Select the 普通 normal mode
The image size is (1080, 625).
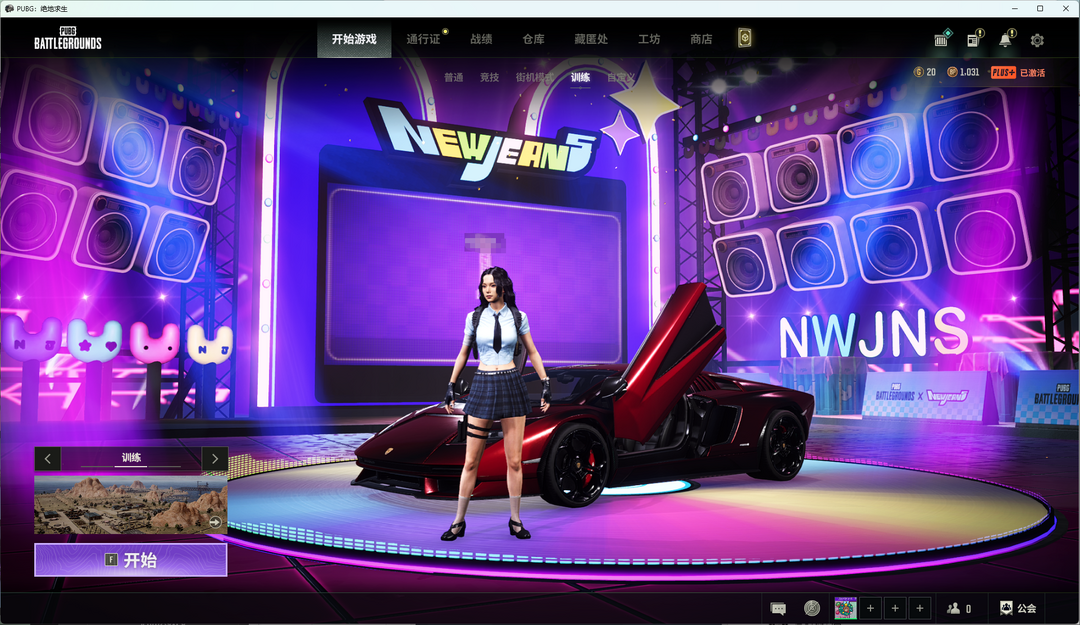pos(453,77)
